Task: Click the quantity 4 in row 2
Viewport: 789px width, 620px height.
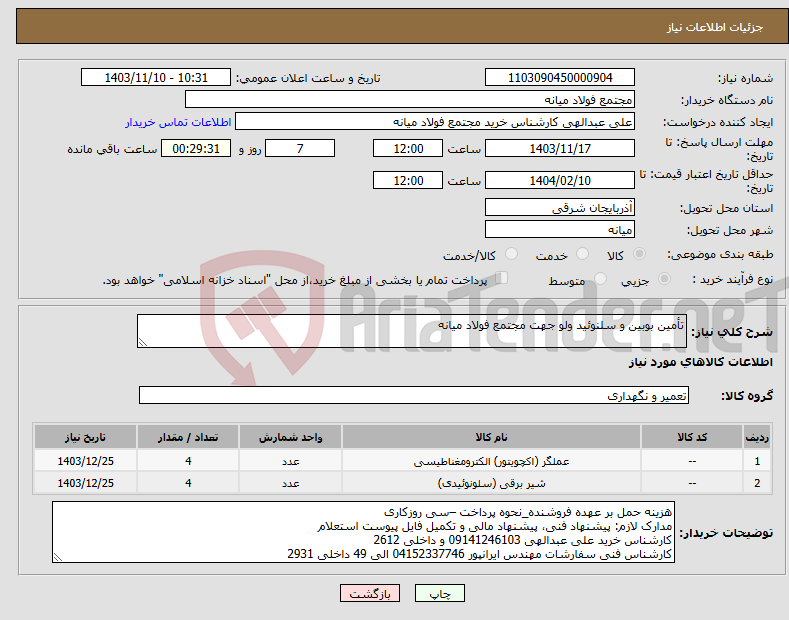Action: coord(188,483)
